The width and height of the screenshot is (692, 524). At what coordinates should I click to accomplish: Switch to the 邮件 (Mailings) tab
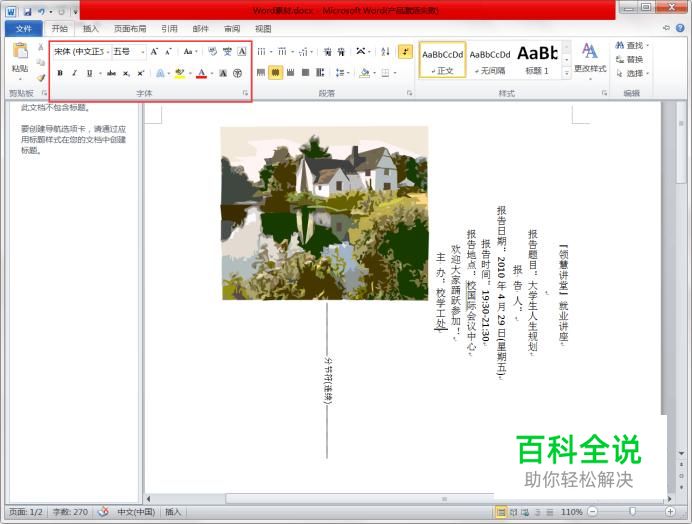point(200,29)
